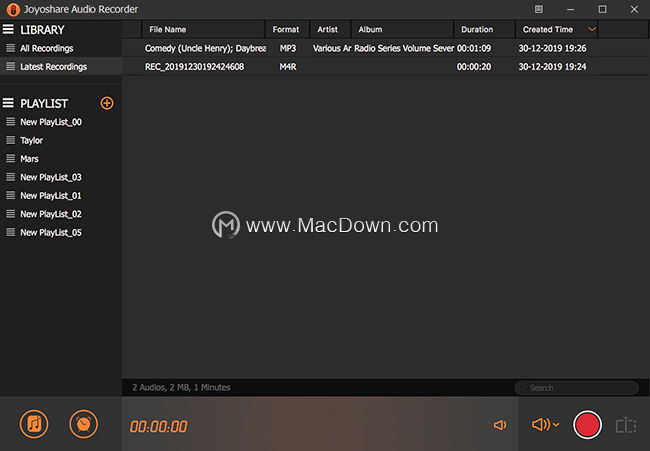Screen dimensions: 650x451
Task: Minimize the Joyoshare window
Action: (571, 9)
